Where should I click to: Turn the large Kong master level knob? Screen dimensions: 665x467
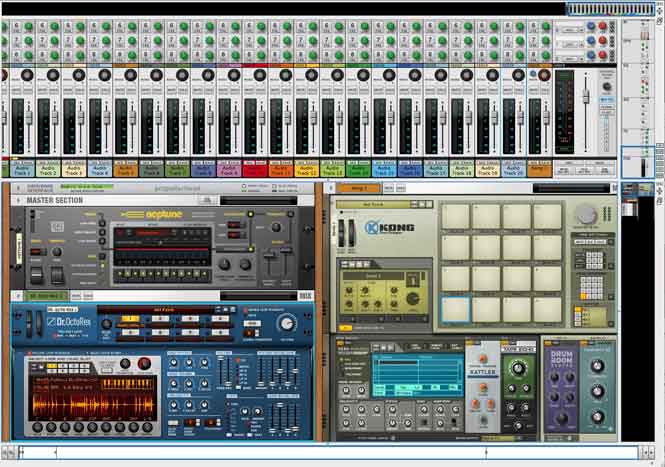point(586,214)
